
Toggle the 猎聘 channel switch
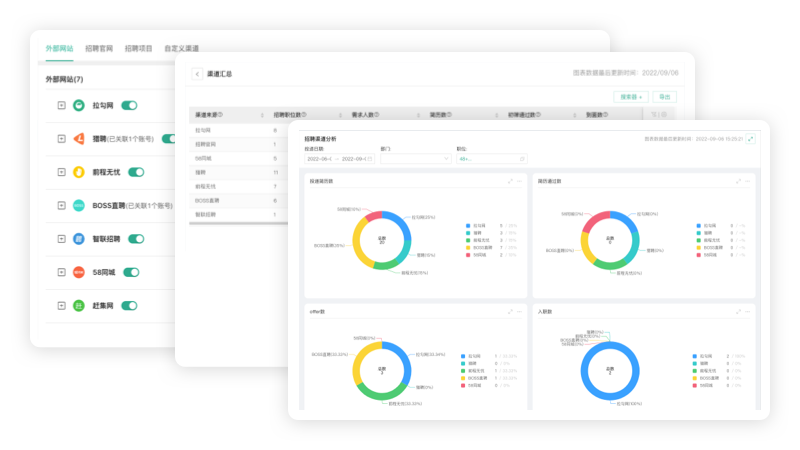tap(169, 139)
